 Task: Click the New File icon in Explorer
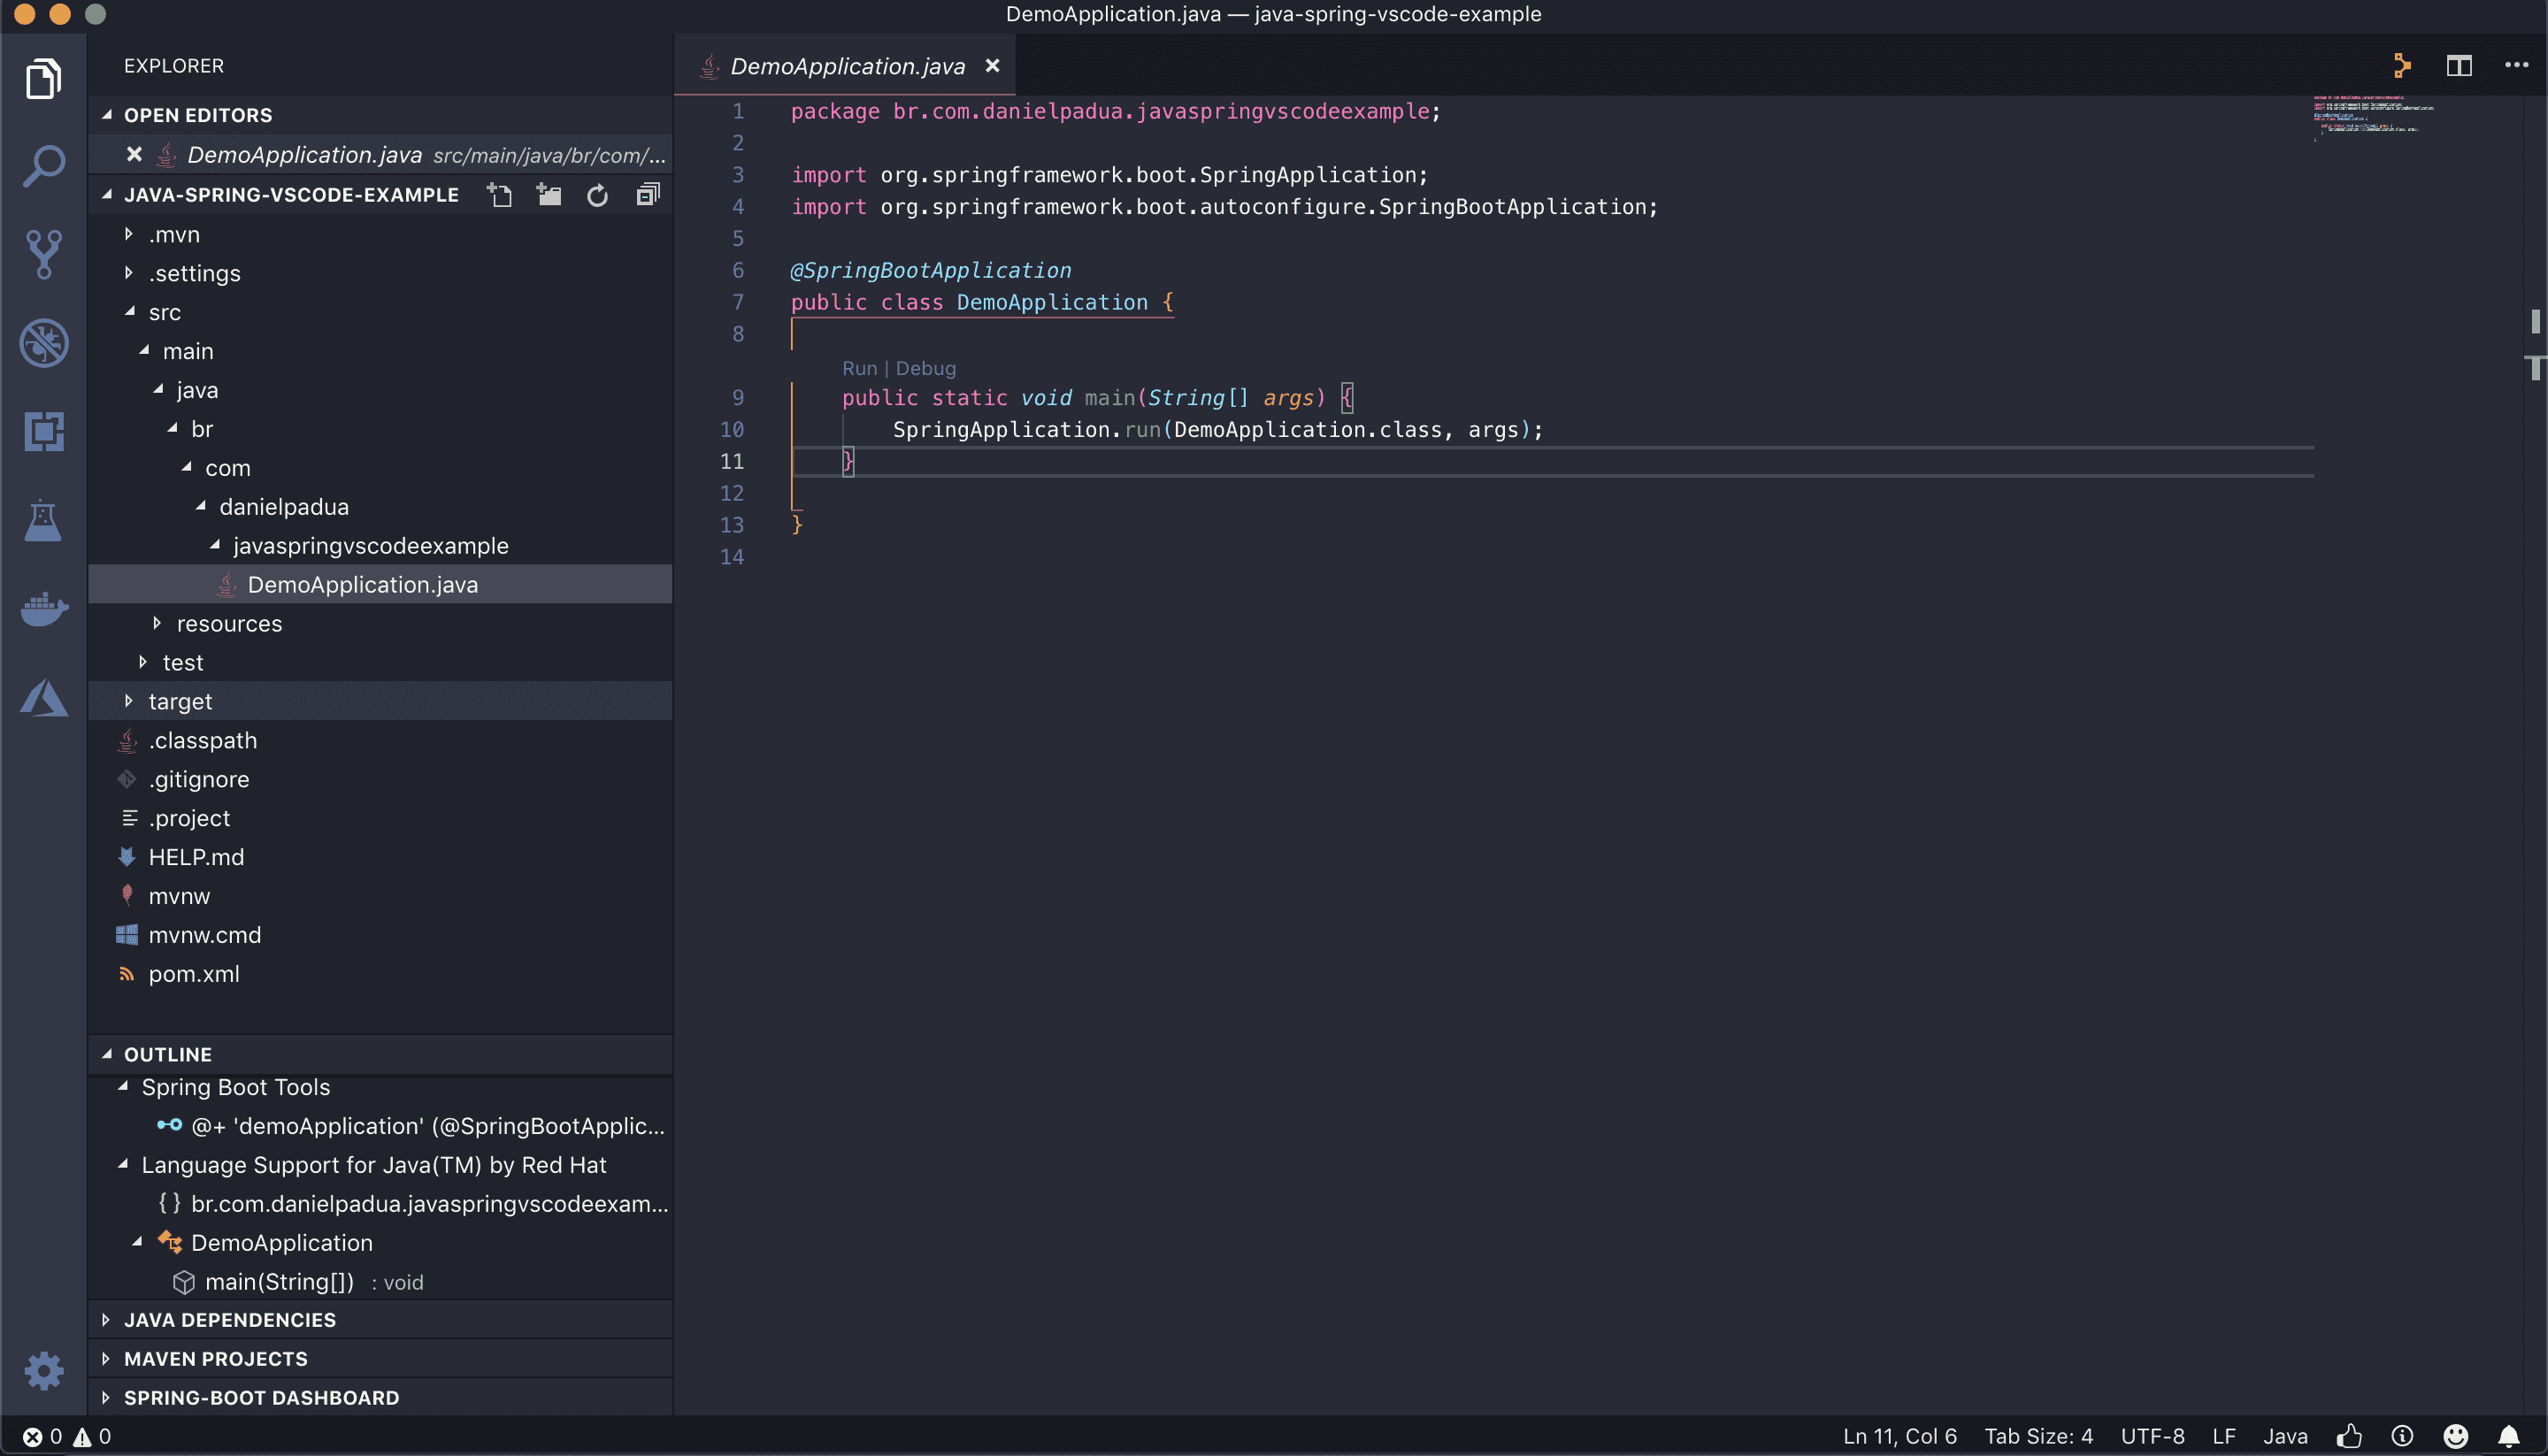coord(499,195)
